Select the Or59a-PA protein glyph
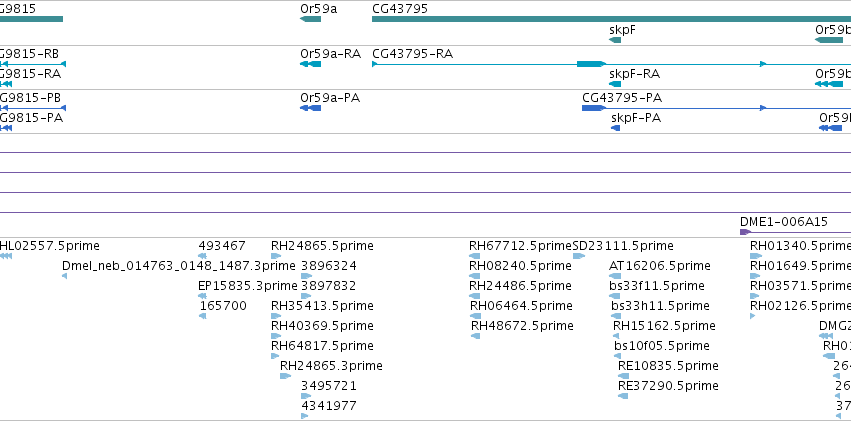 click(x=310, y=108)
